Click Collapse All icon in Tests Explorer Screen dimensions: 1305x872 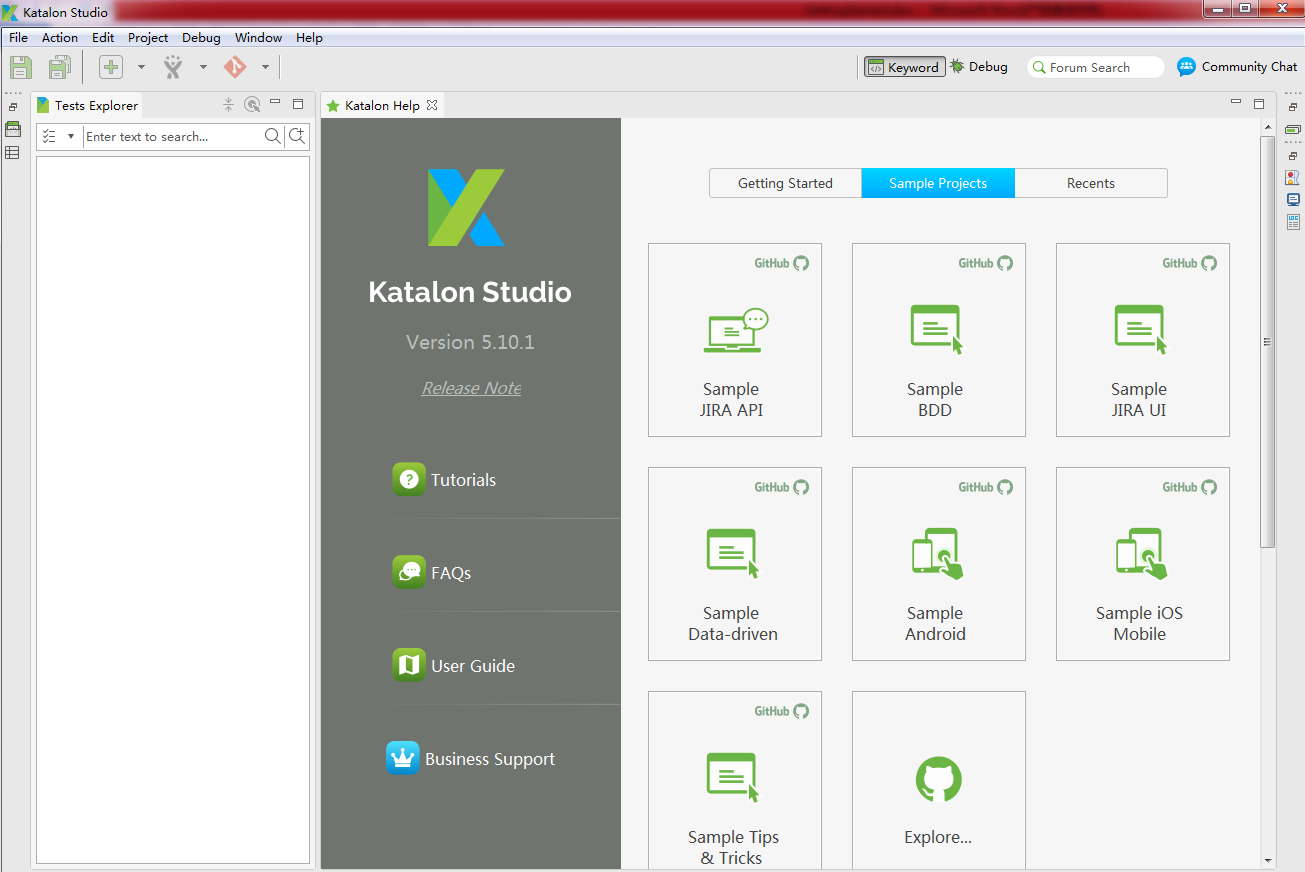coord(228,104)
